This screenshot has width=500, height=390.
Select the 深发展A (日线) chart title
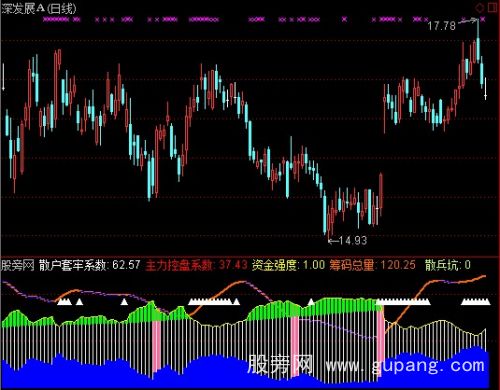tap(39, 8)
